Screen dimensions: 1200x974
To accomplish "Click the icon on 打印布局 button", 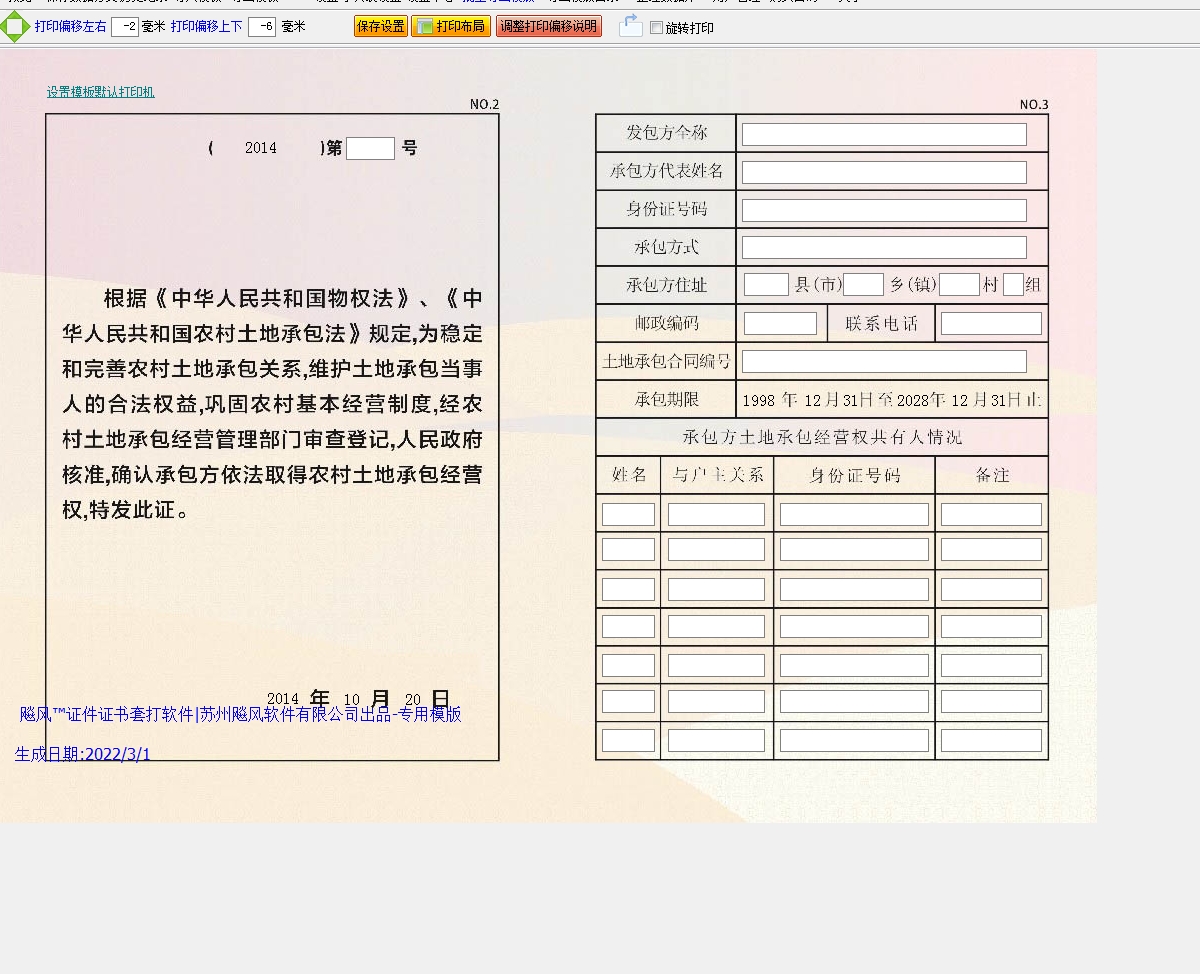I will [424, 27].
